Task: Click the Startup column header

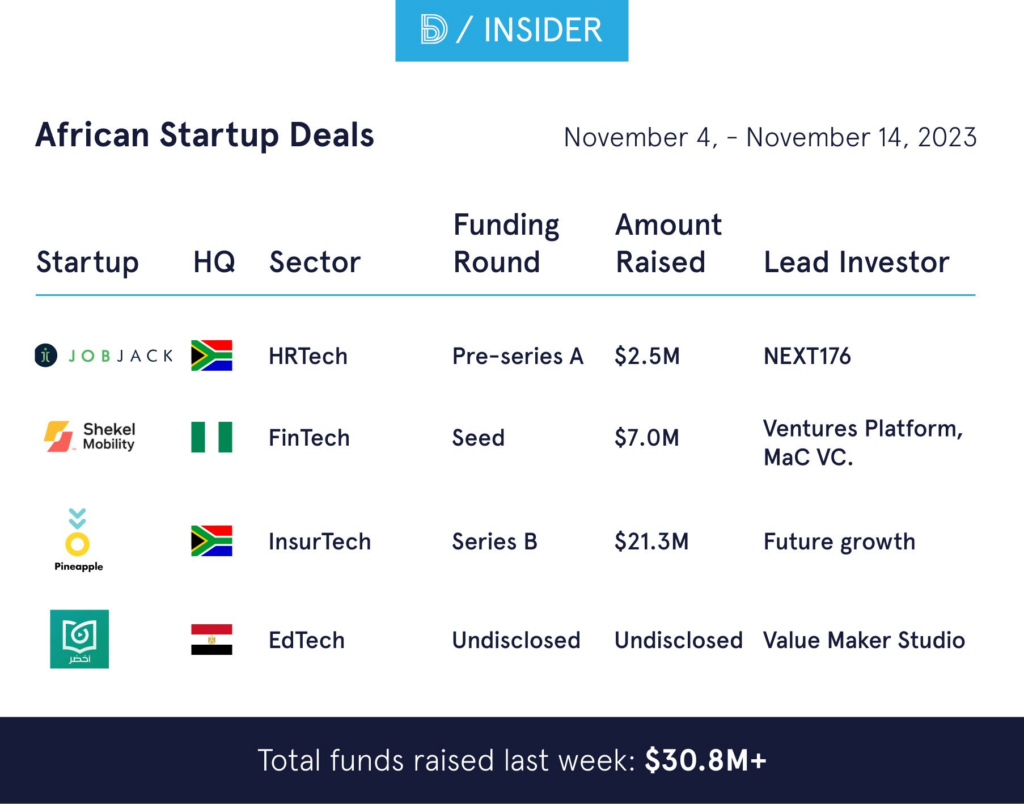Action: [87, 262]
